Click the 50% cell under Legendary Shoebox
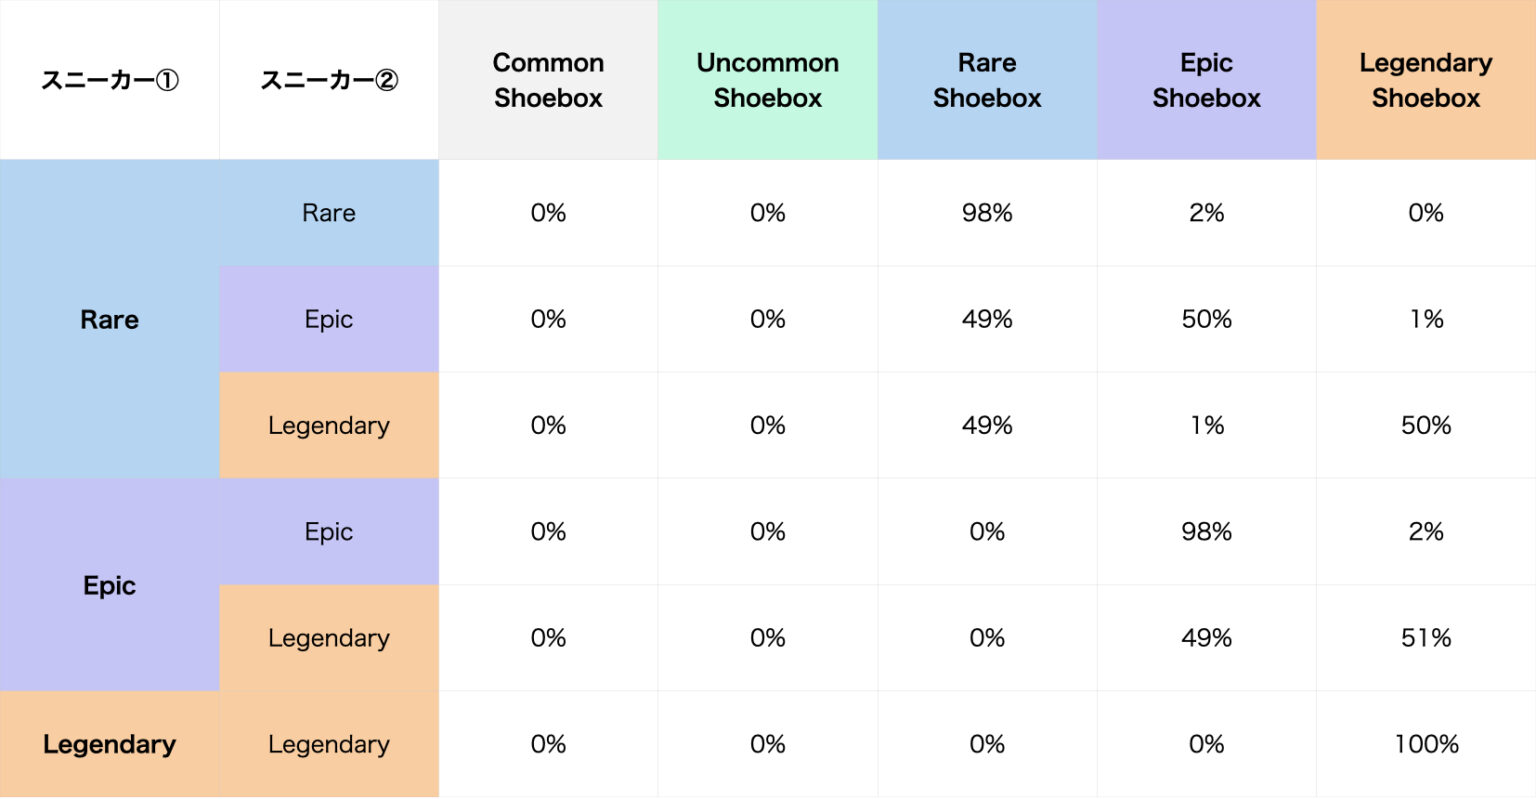 (x=1426, y=426)
